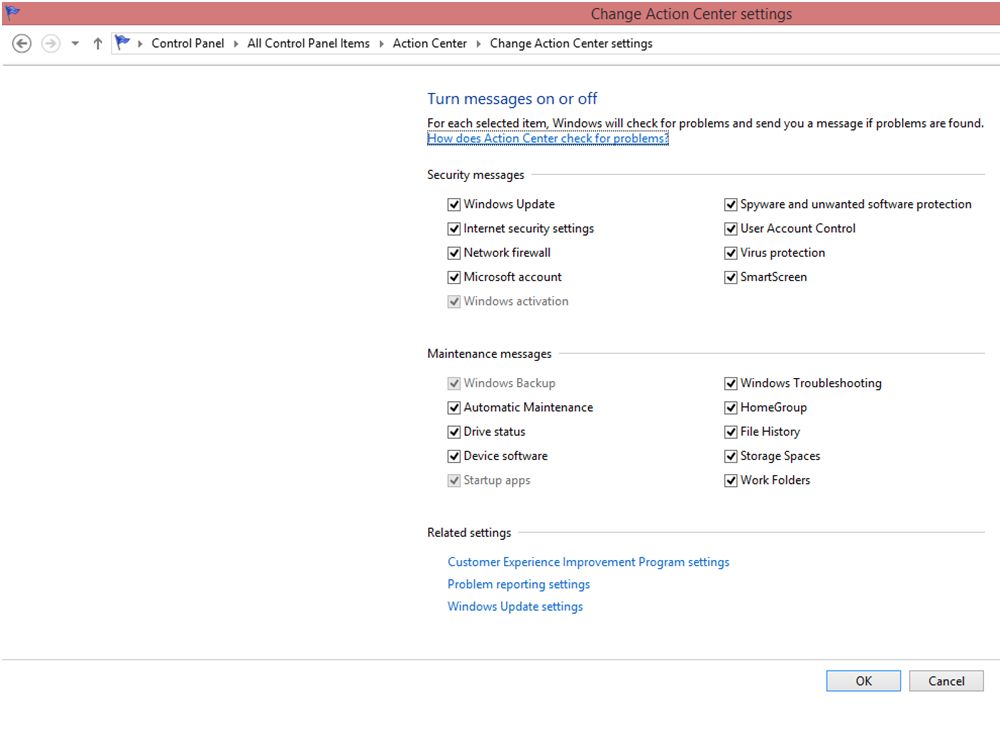Select All Control Panel Items in the breadcrumb

point(308,43)
